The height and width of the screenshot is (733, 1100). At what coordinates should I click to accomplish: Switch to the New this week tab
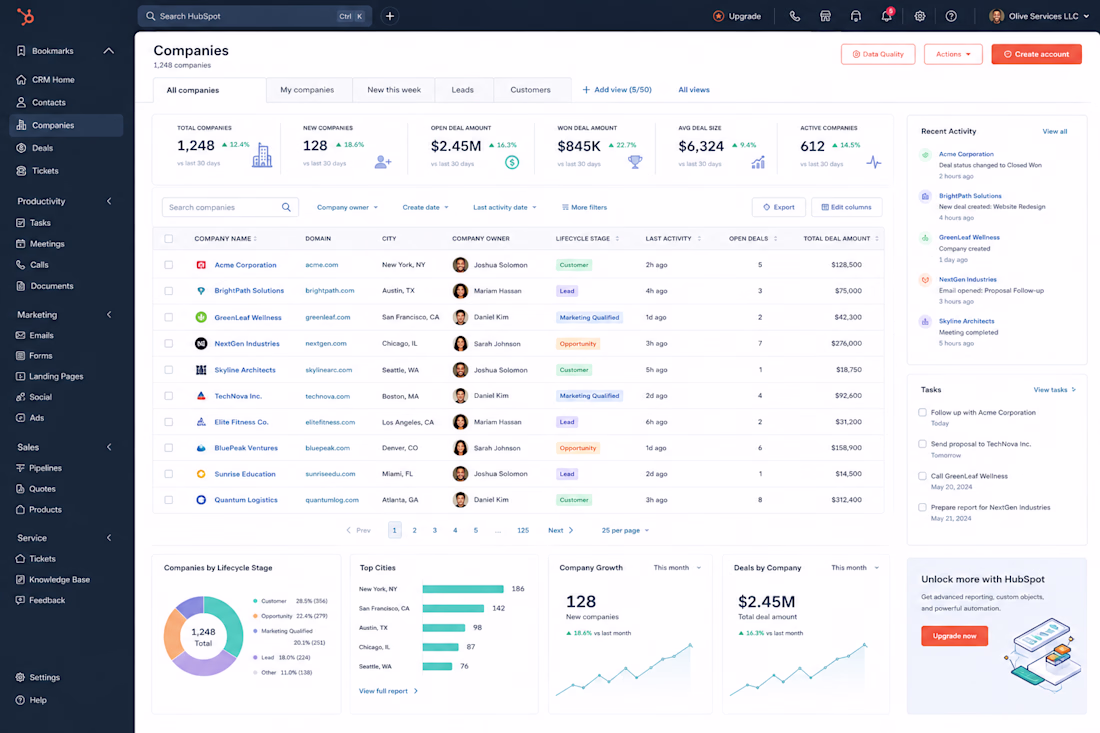pyautogui.click(x=394, y=90)
